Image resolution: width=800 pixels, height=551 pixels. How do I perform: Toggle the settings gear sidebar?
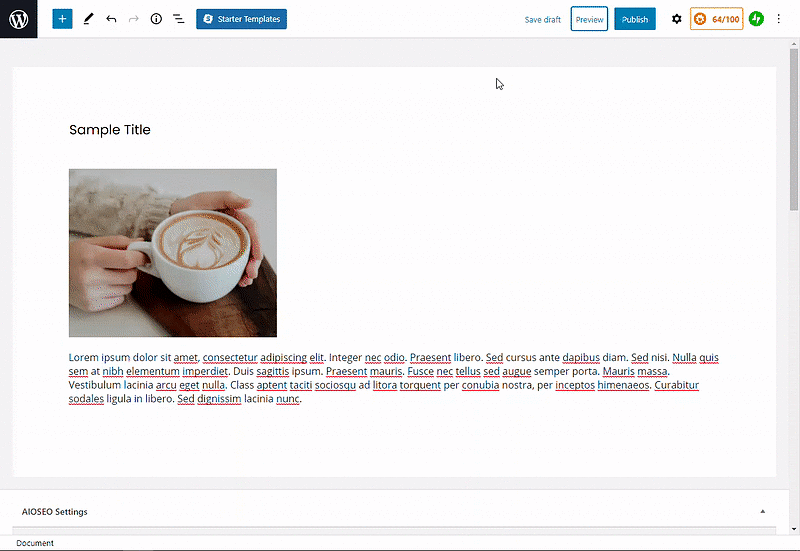pyautogui.click(x=677, y=19)
